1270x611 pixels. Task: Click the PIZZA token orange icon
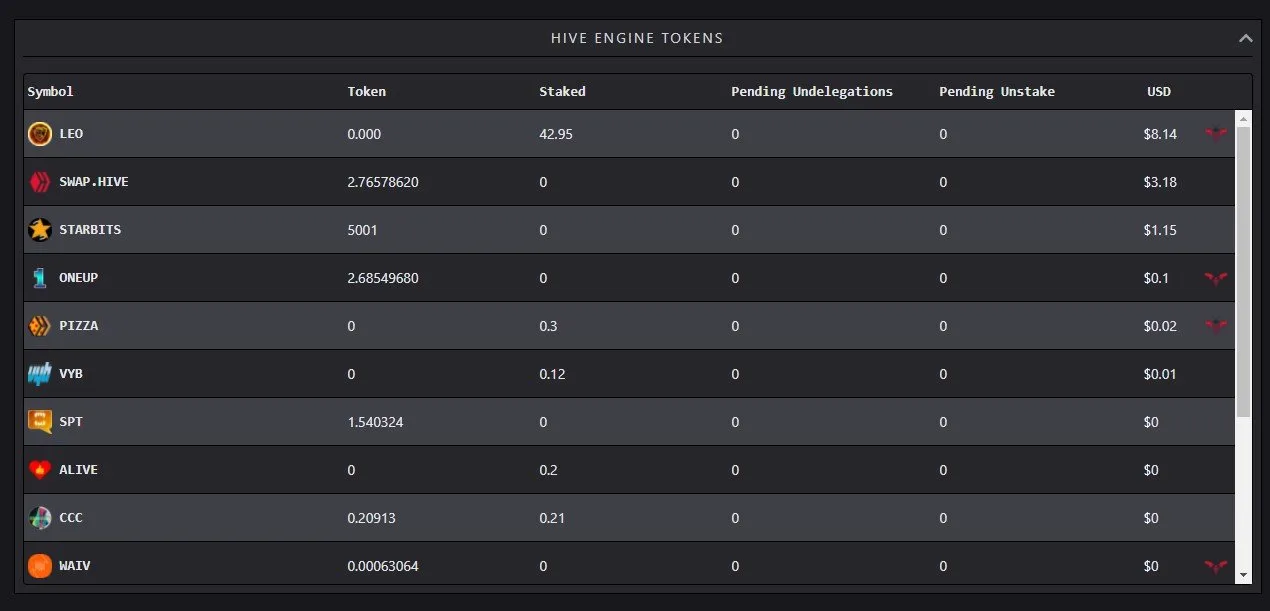[40, 326]
